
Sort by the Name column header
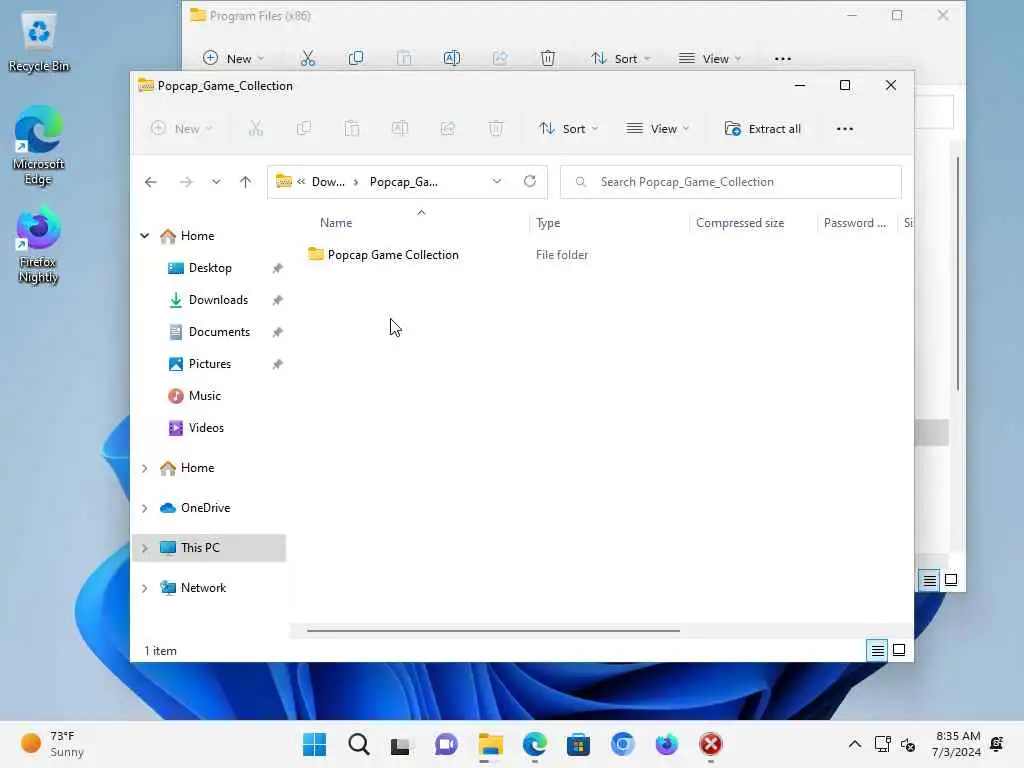tap(336, 223)
